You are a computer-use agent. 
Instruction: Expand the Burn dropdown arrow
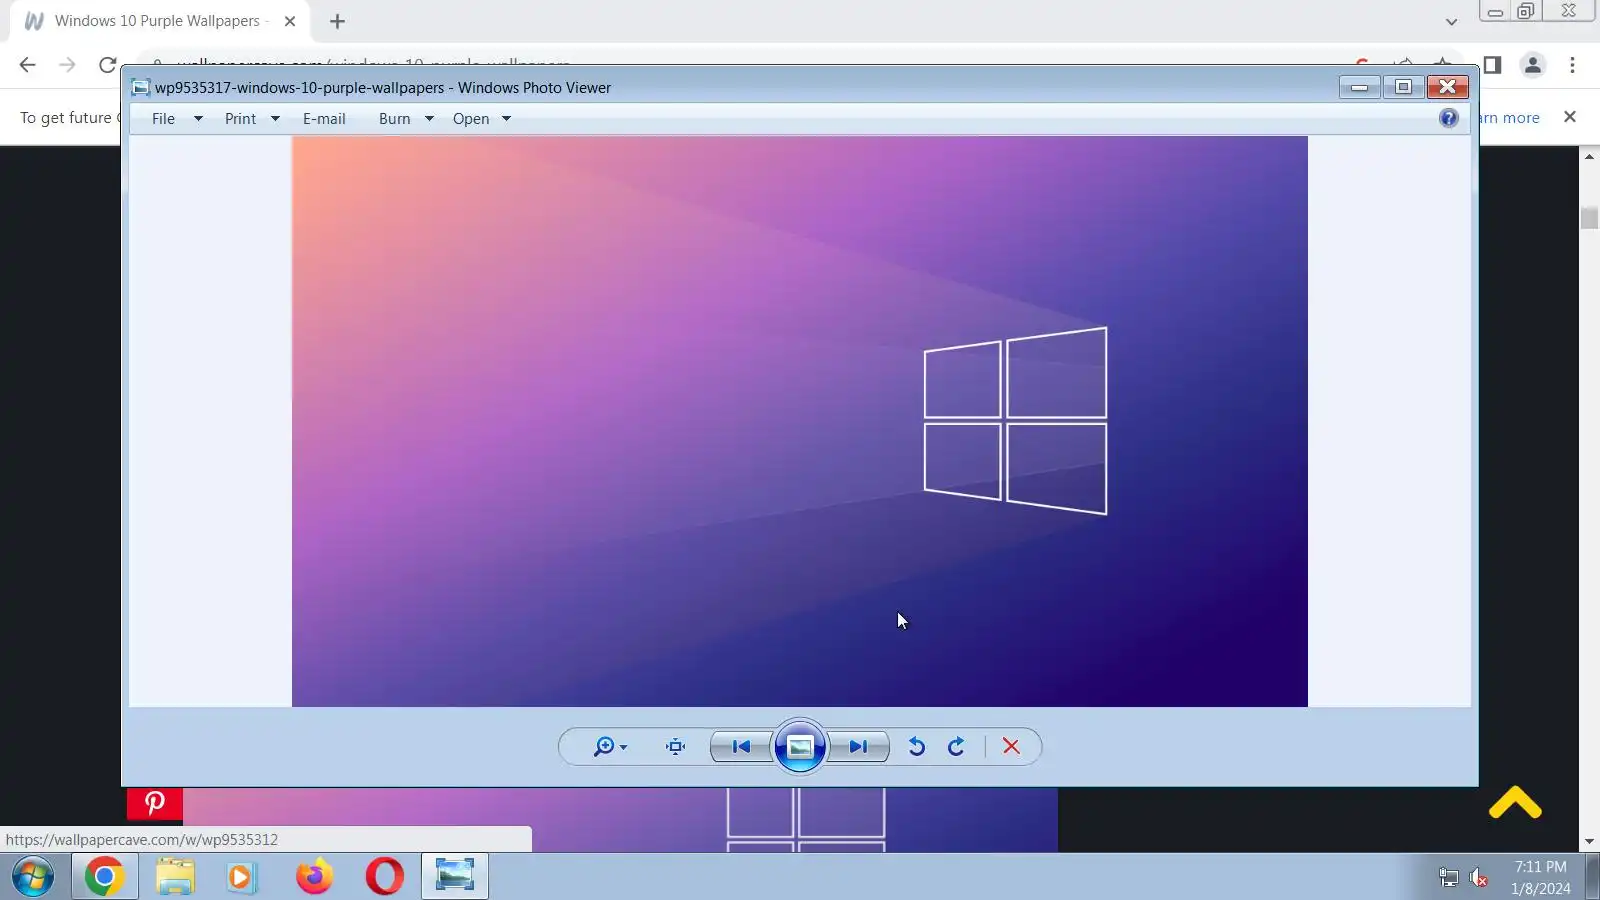(429, 119)
